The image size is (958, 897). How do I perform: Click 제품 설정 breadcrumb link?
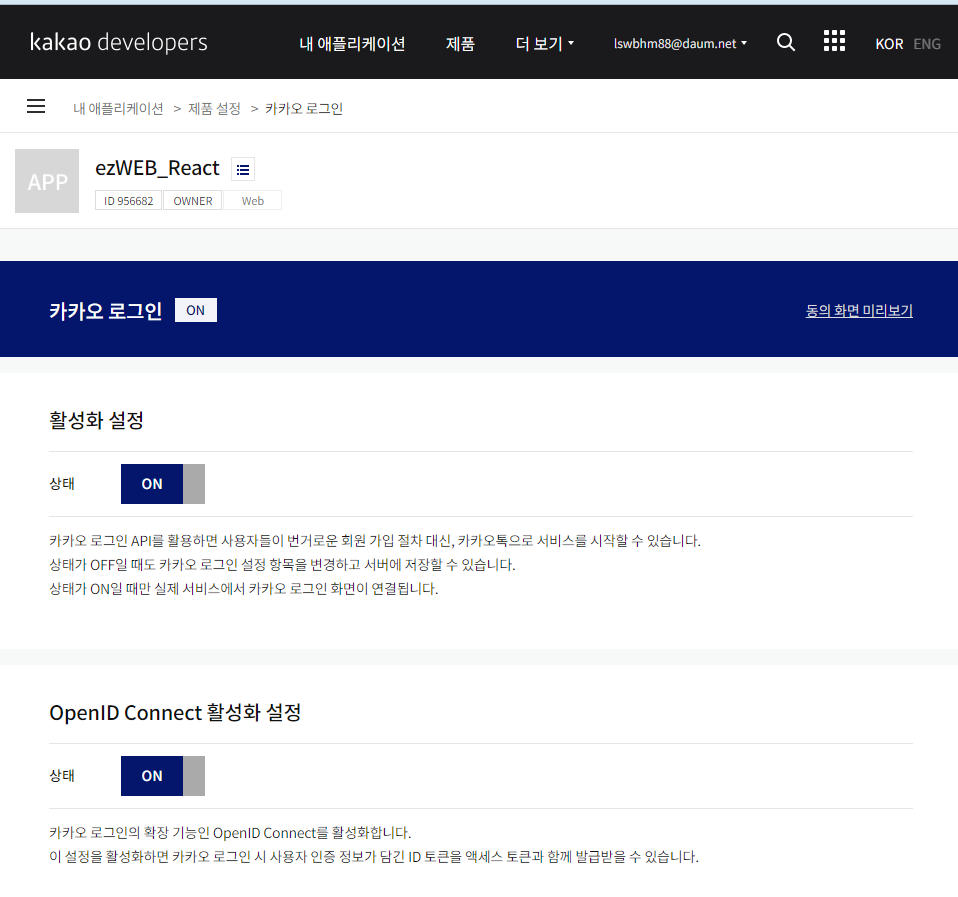(214, 109)
